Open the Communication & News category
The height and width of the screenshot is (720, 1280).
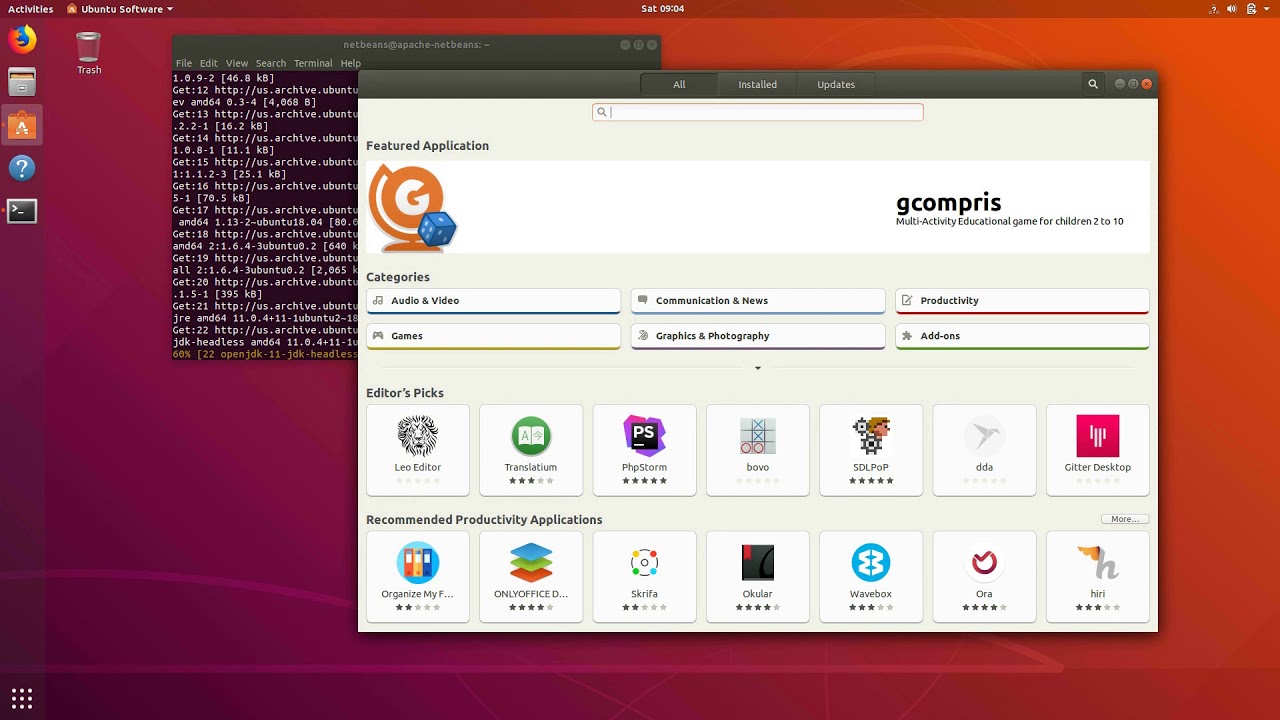(758, 301)
